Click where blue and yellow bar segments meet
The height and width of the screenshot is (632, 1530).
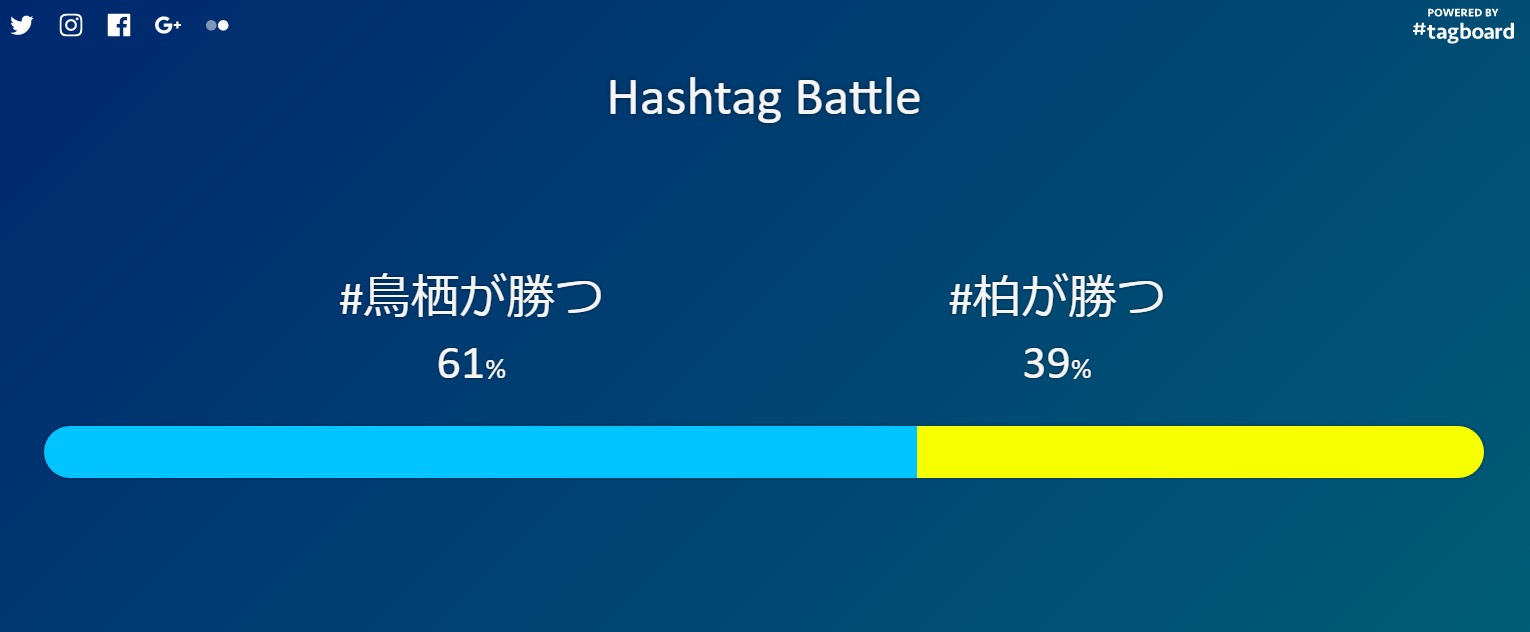pos(917,452)
